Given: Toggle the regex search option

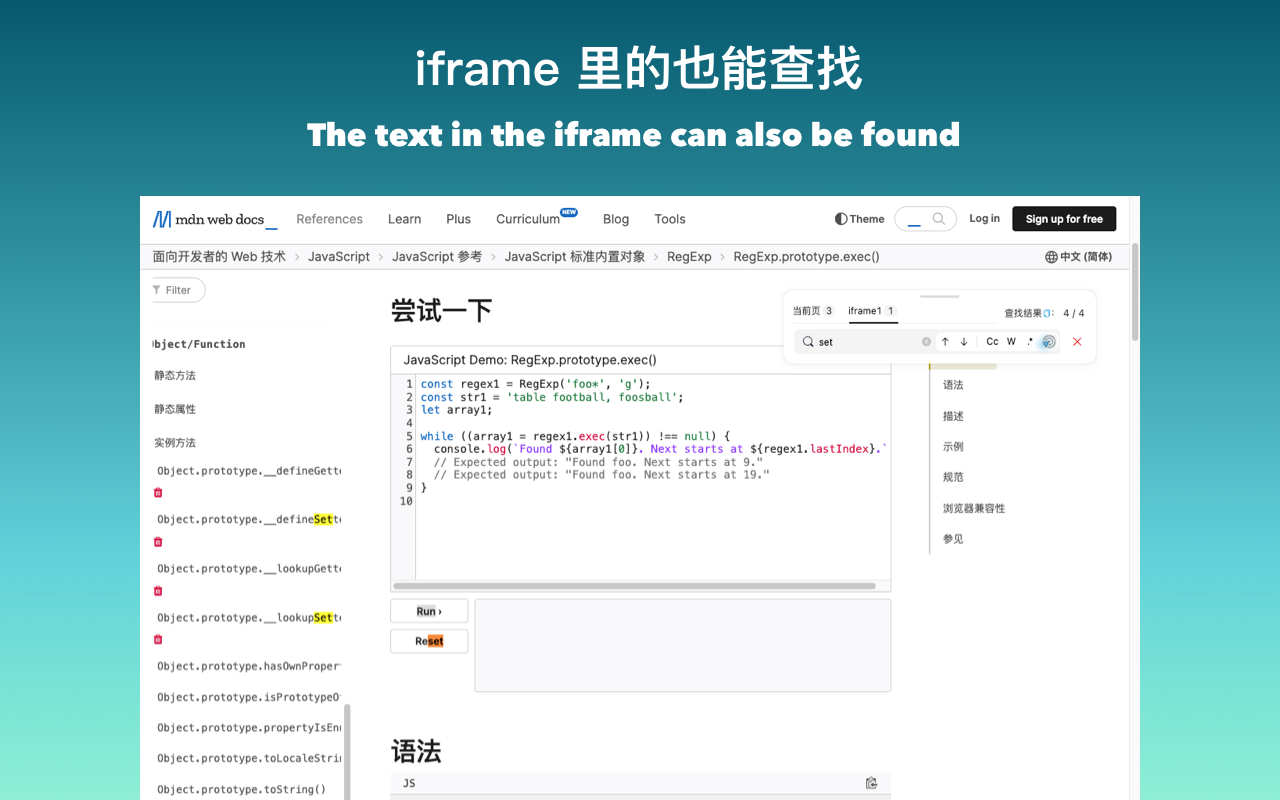Looking at the screenshot, I should click(1030, 342).
